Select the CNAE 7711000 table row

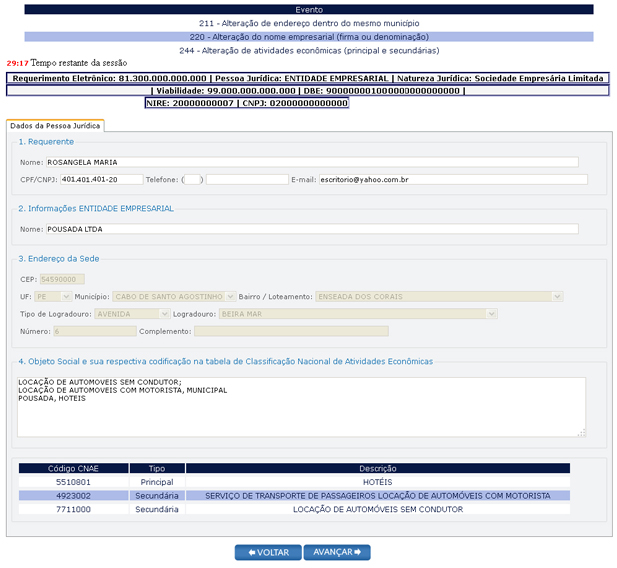tap(294, 509)
